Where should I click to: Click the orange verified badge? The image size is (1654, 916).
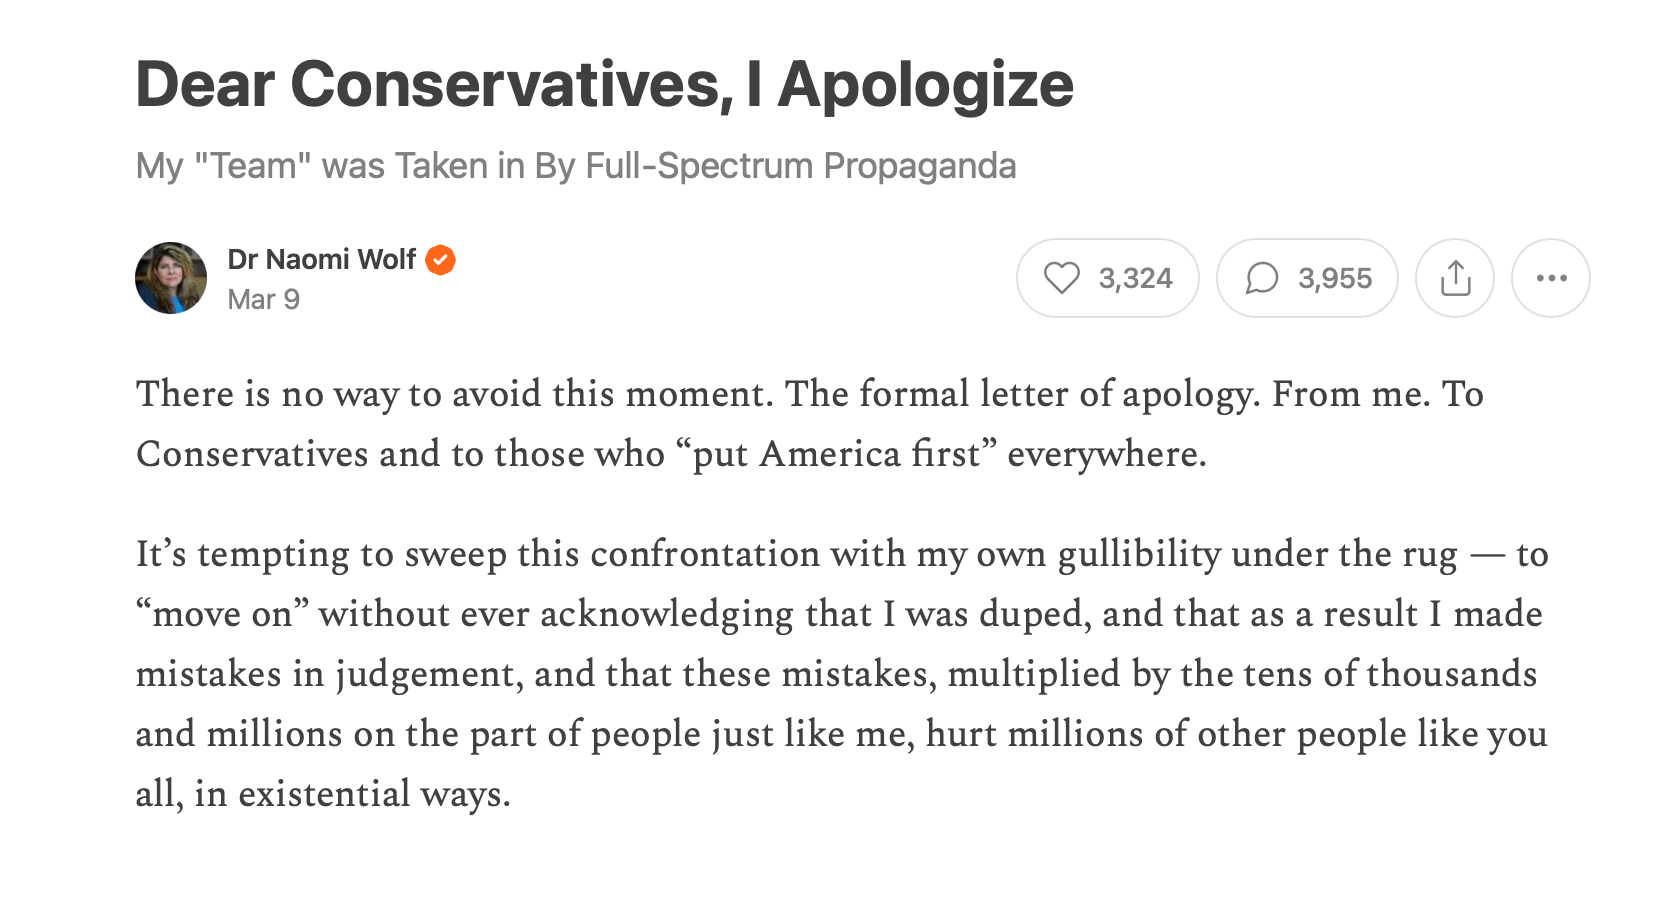pyautogui.click(x=441, y=260)
